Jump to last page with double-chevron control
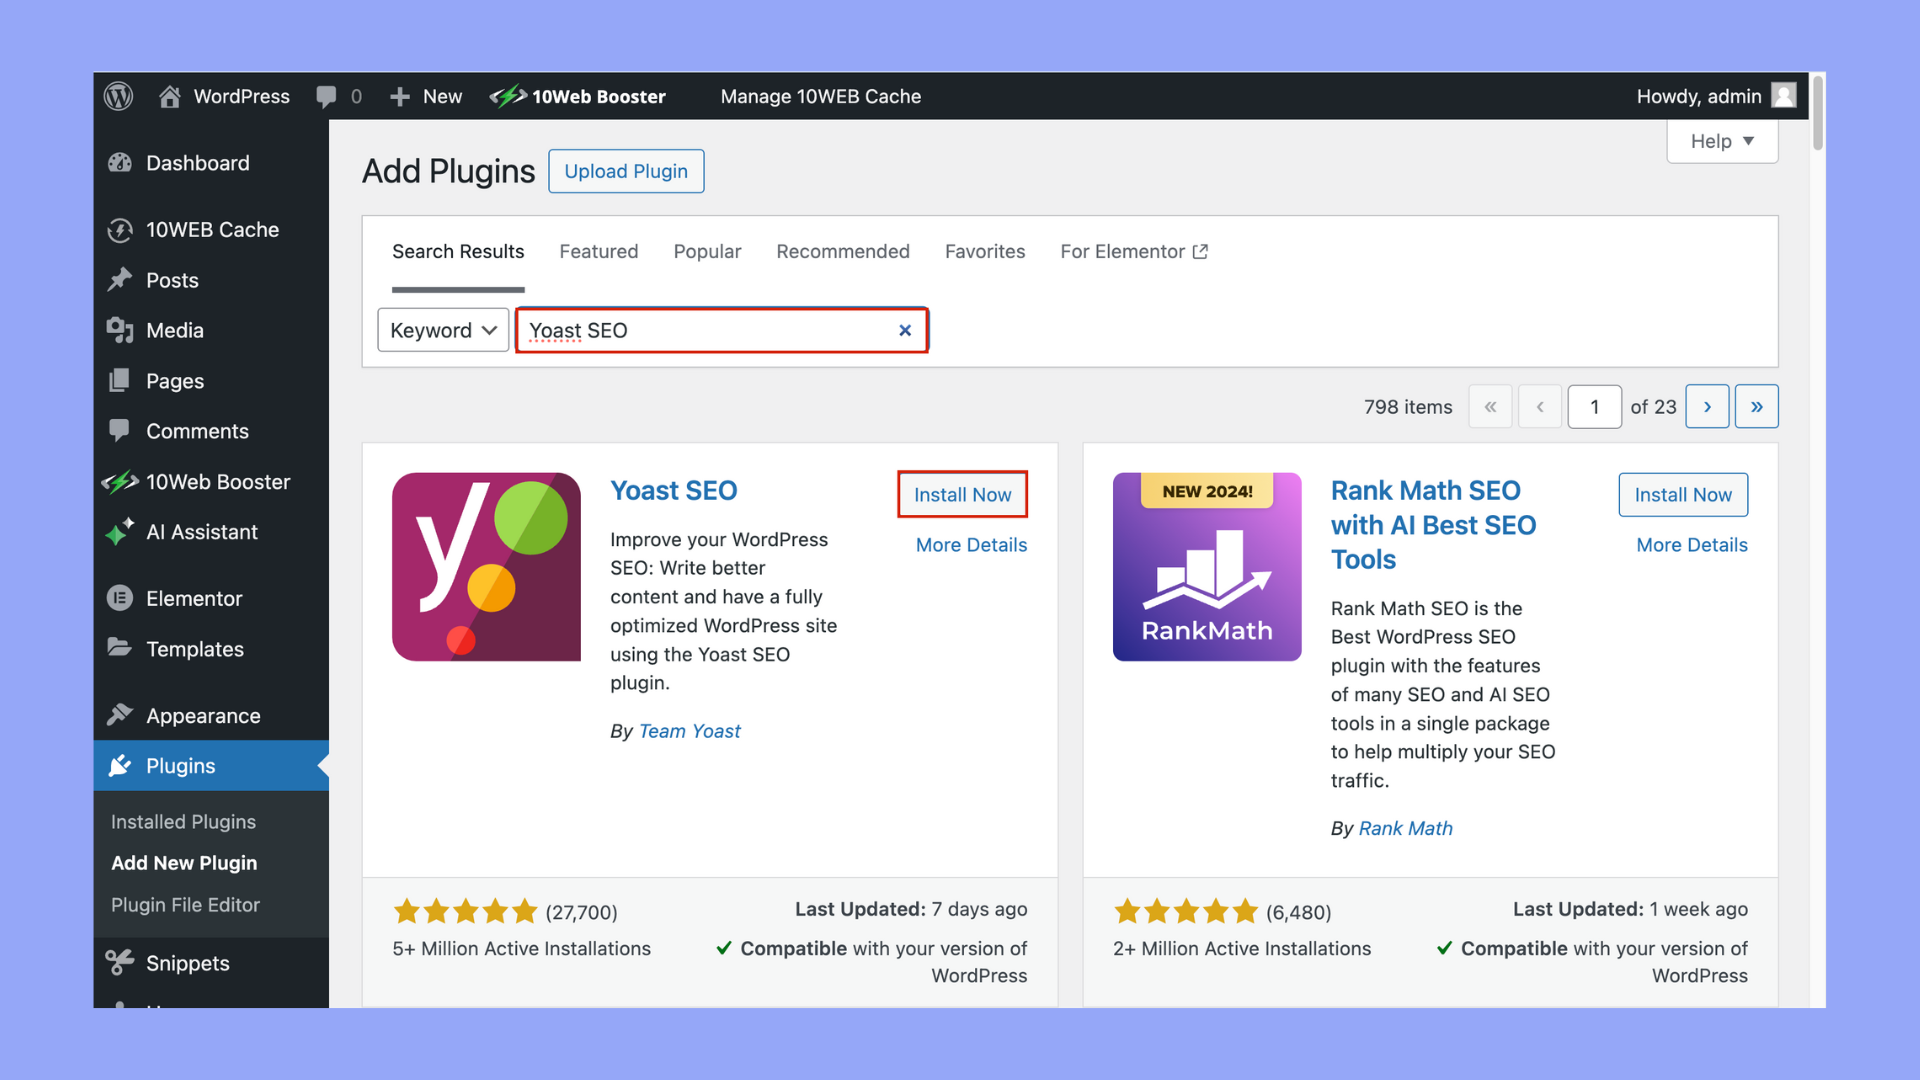The image size is (1920, 1080). pyautogui.click(x=1757, y=406)
